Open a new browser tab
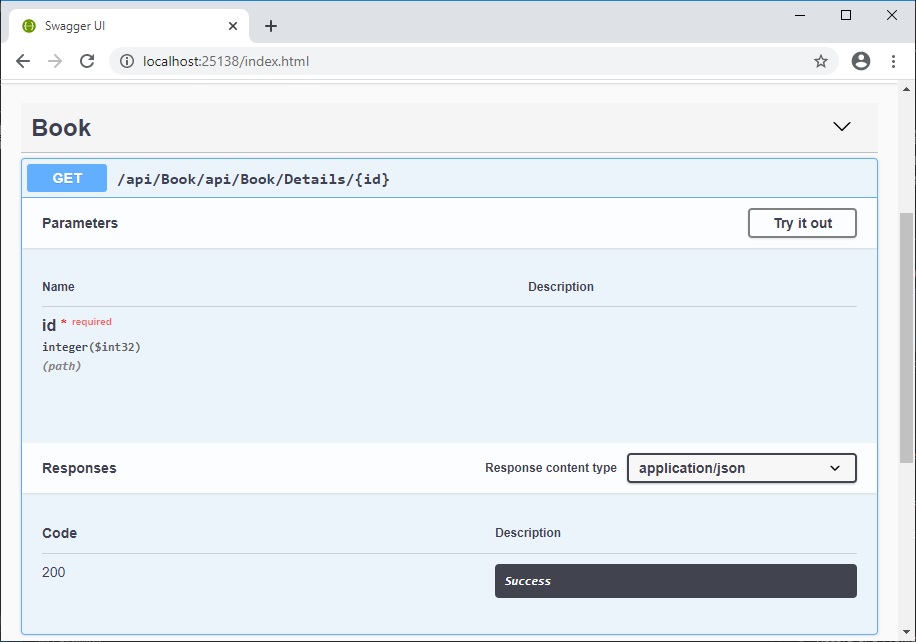 click(x=270, y=26)
